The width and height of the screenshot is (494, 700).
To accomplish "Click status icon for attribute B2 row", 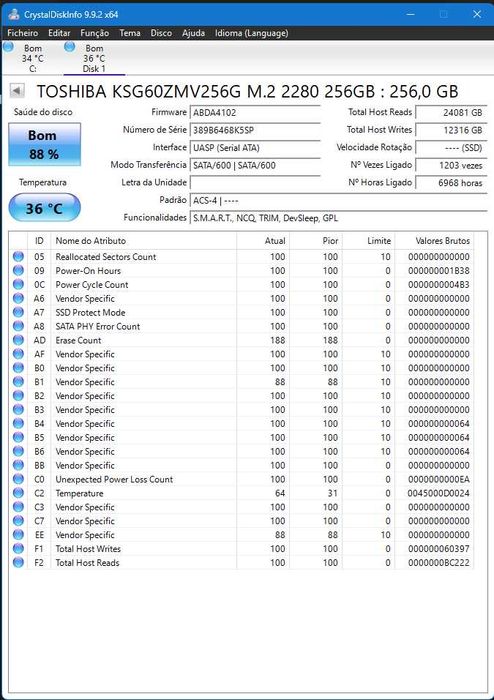I will click(18, 396).
